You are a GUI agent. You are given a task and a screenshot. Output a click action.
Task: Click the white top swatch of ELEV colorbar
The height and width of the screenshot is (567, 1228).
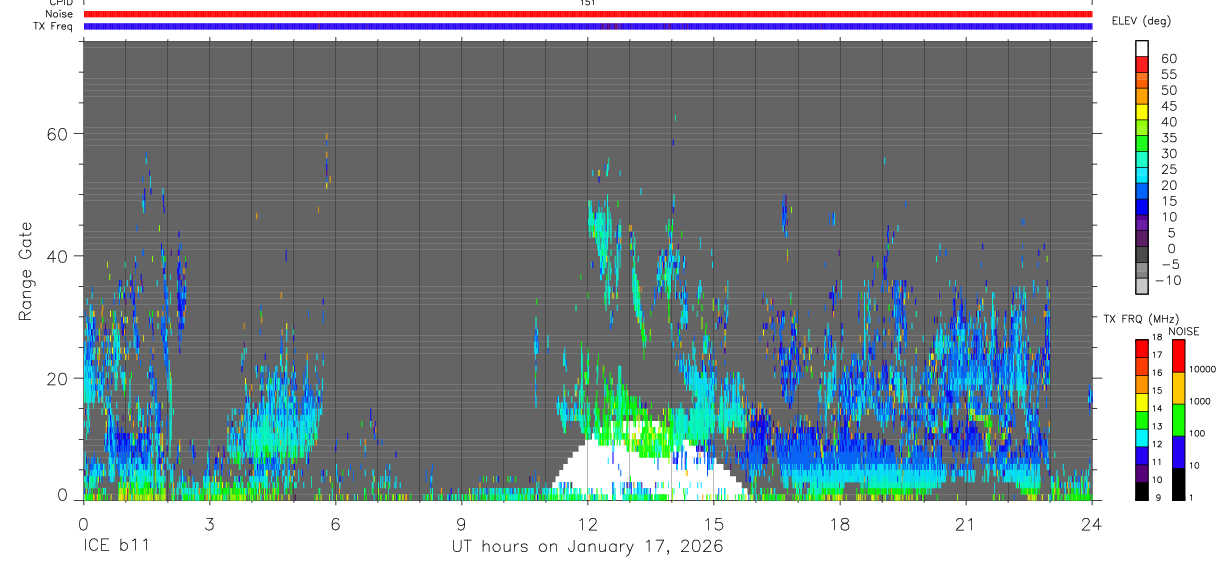coord(1142,48)
